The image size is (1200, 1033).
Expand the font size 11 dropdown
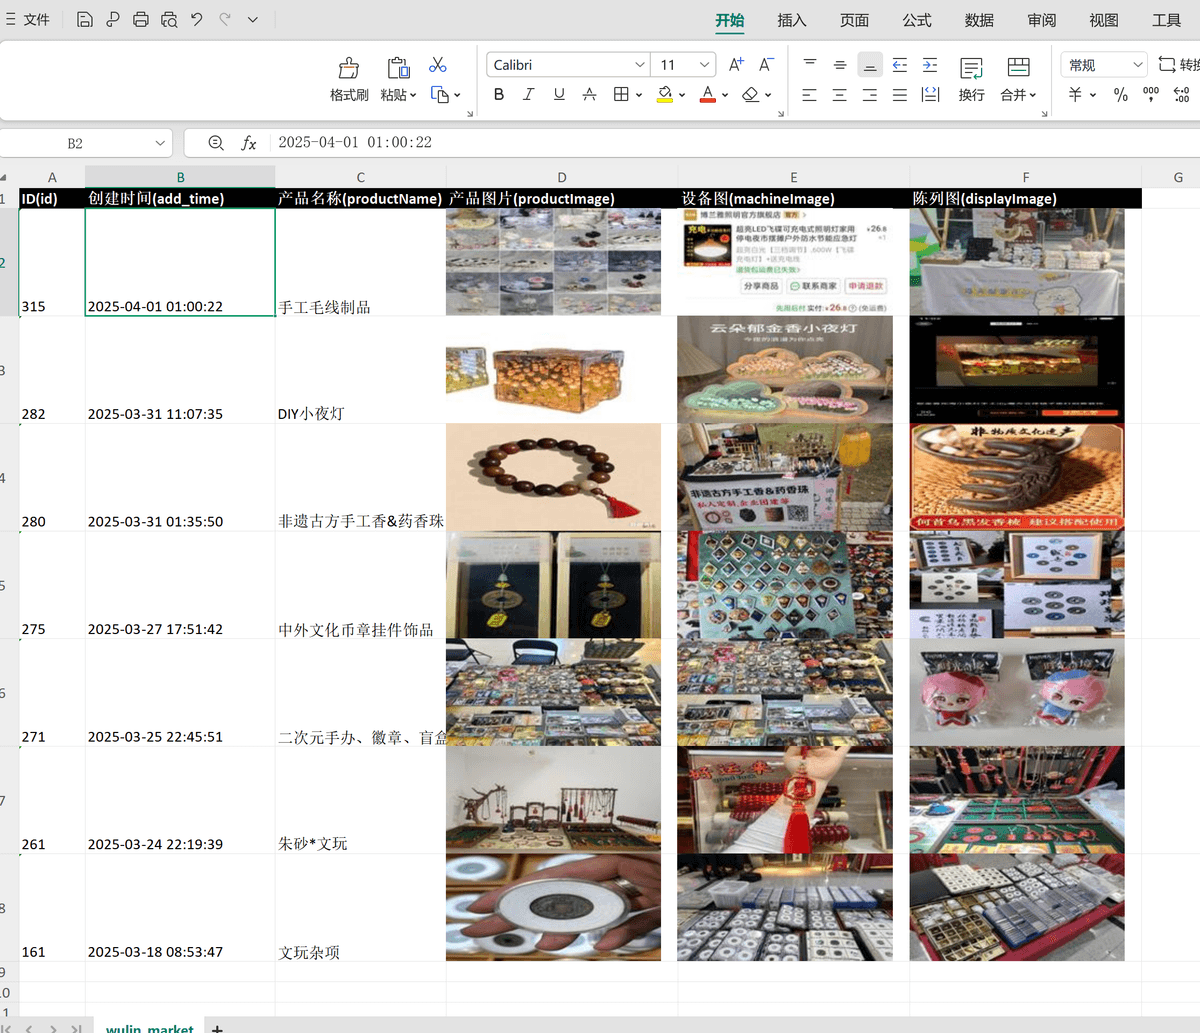704,65
